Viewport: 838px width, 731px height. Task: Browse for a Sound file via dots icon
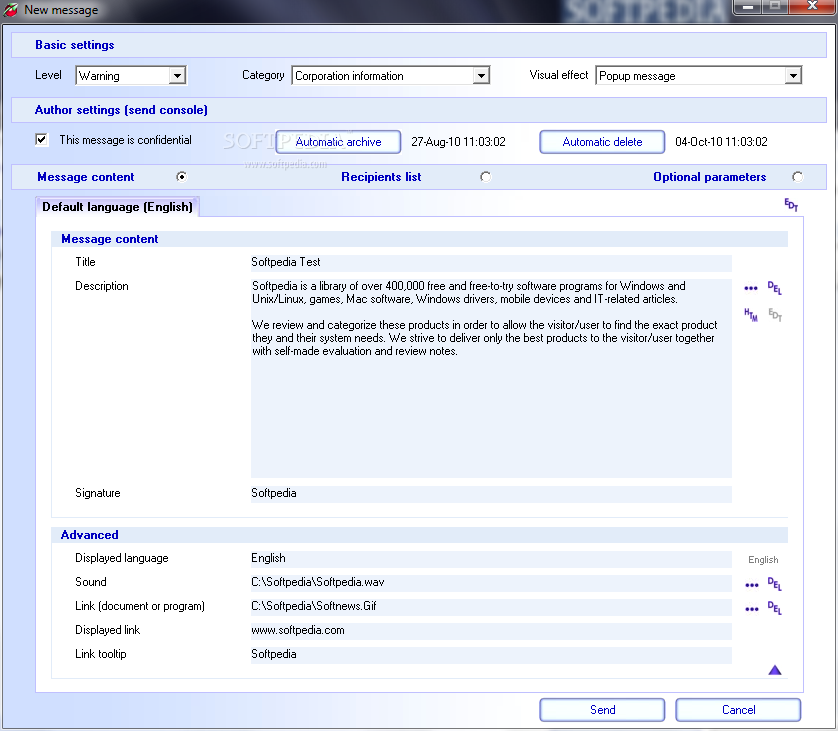tap(751, 585)
